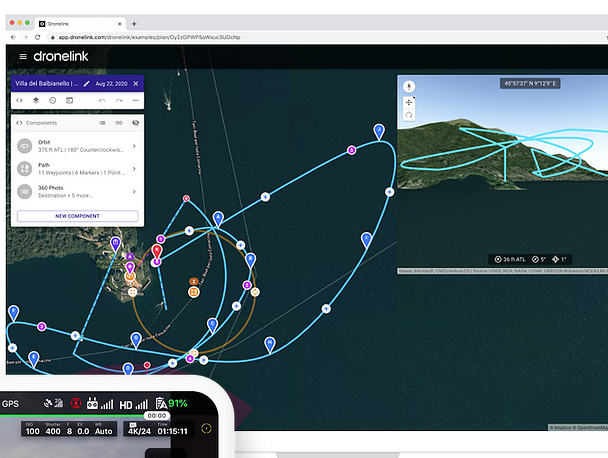Open the plan code view icon in toolbar
Screen dimensions: 608x458
coord(19,100)
